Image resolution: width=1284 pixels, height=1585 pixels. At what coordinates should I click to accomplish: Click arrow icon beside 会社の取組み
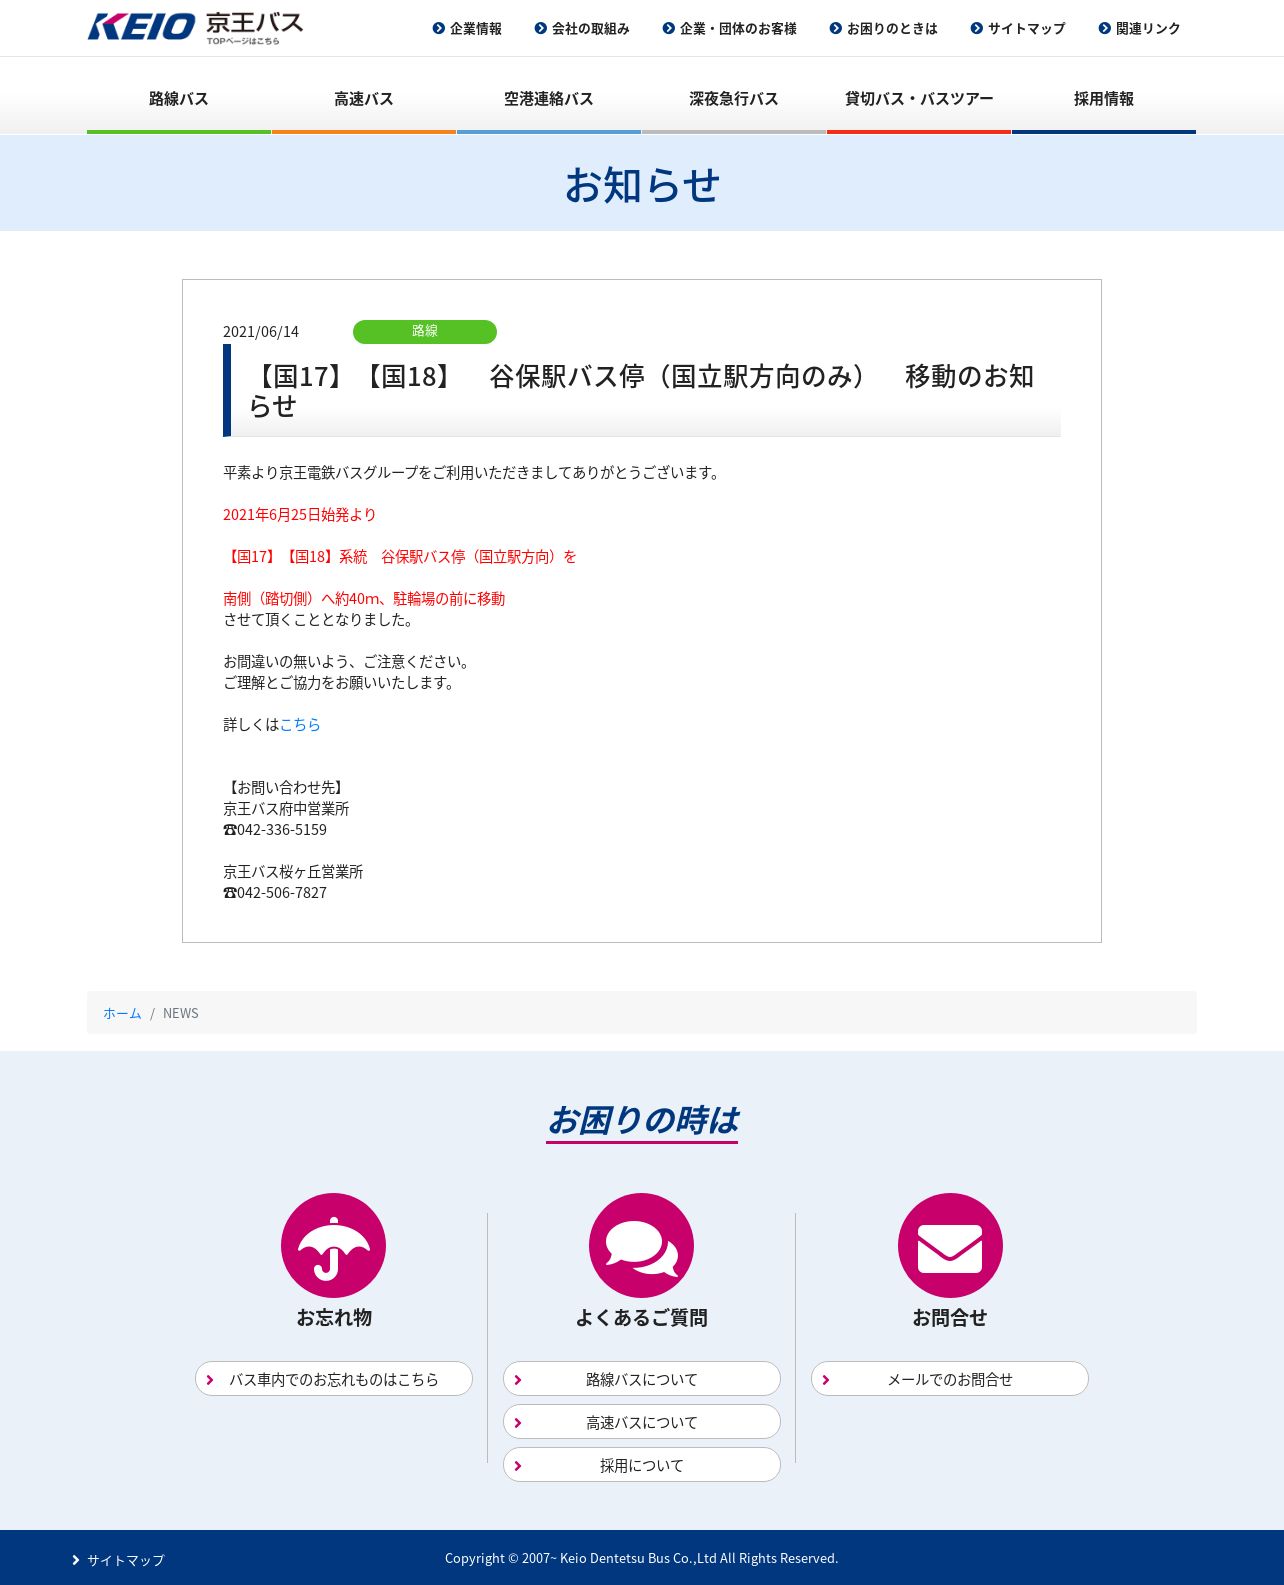pyautogui.click(x=540, y=28)
